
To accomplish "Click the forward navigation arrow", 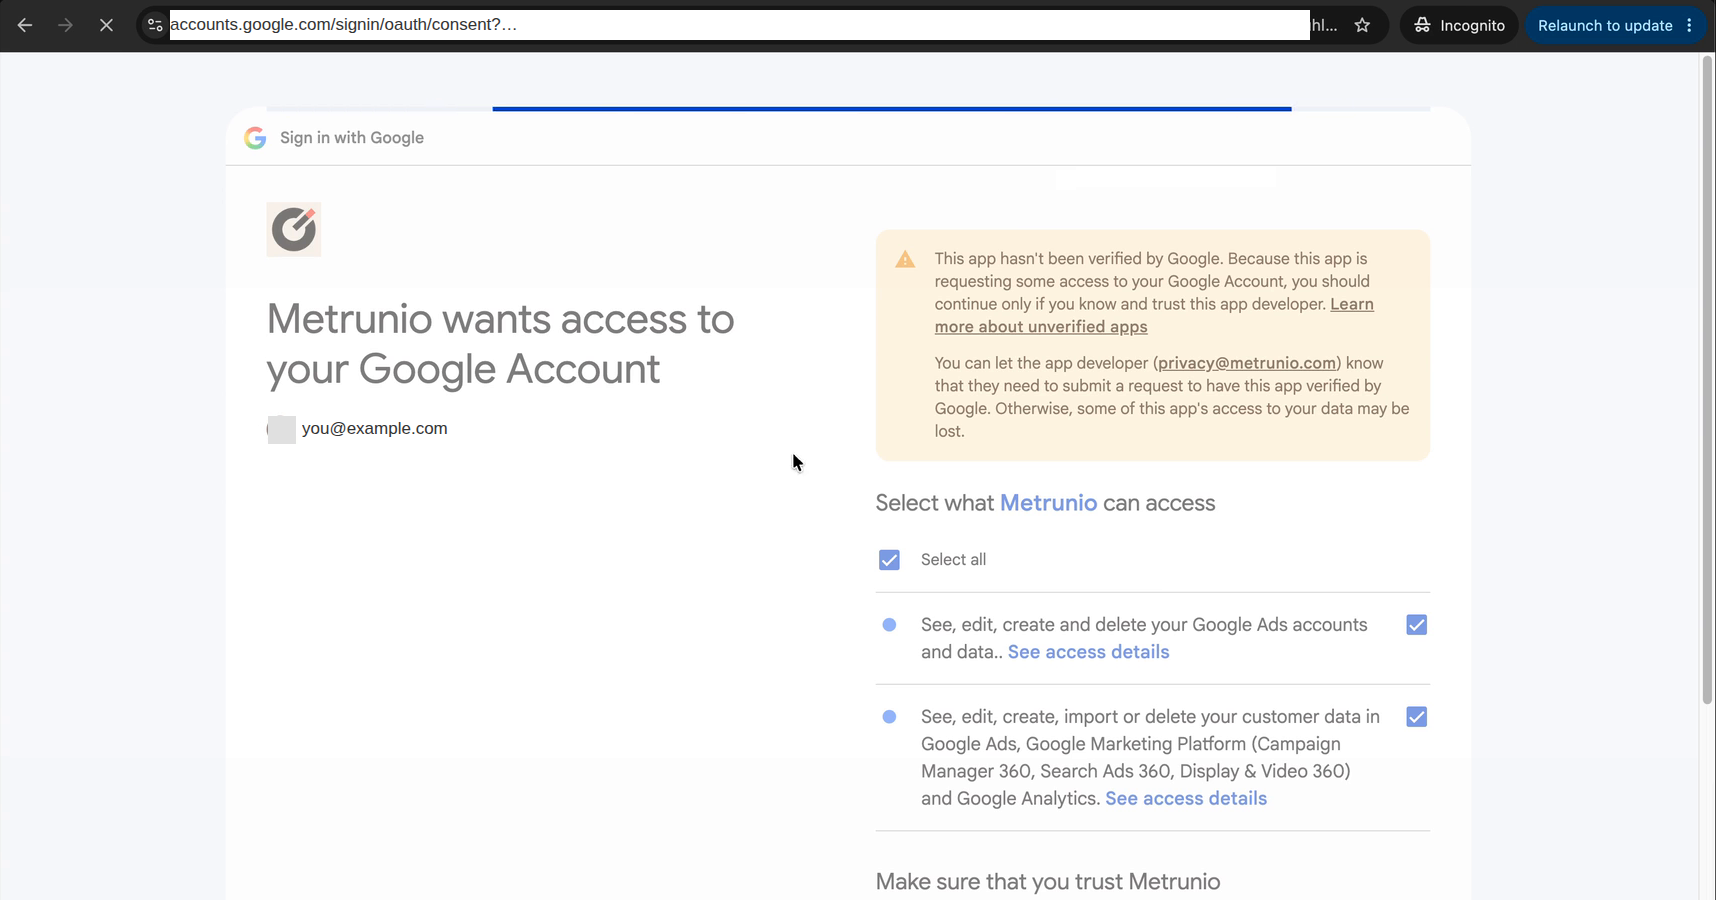I will (x=65, y=25).
